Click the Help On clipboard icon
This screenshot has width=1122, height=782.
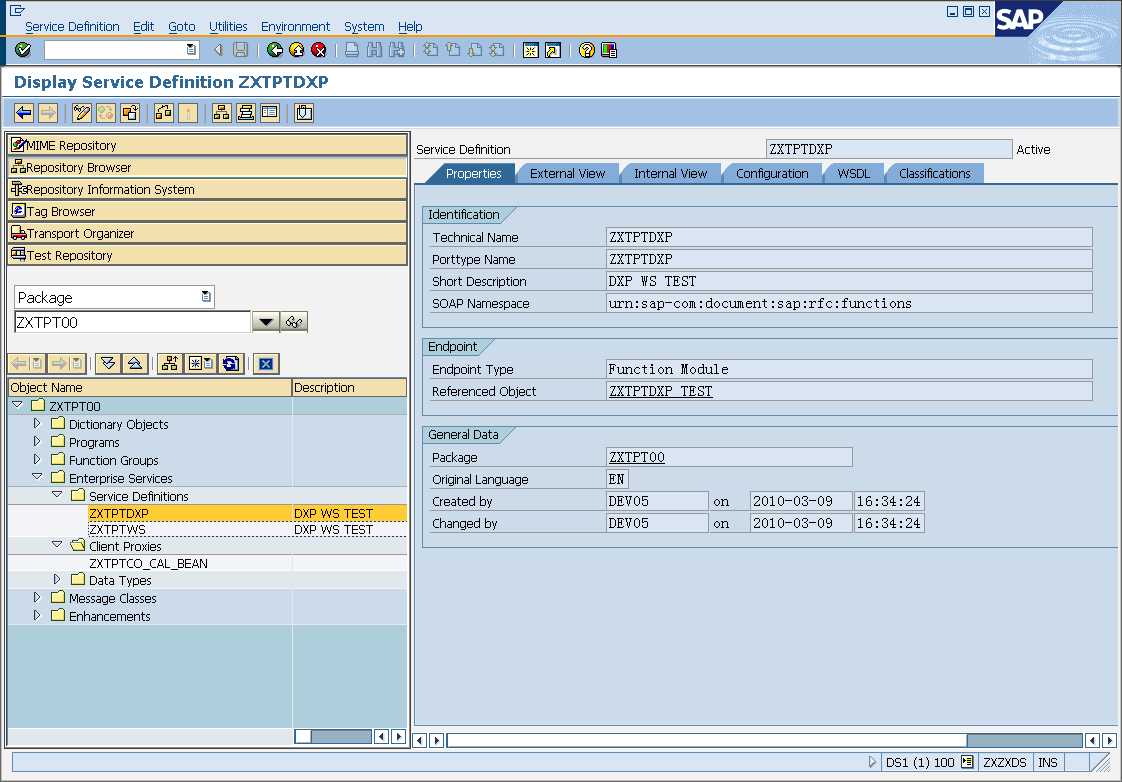coord(304,112)
